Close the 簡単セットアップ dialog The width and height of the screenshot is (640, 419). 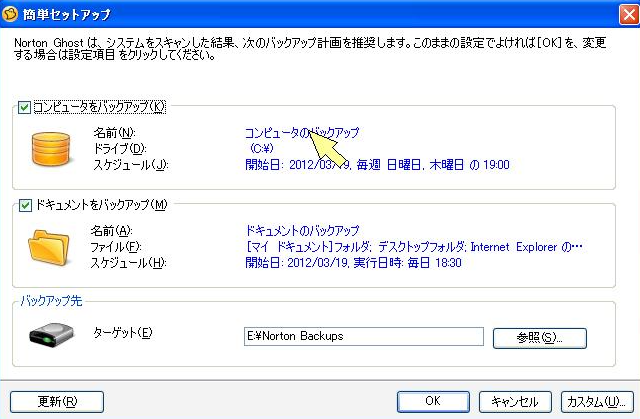[629, 14]
